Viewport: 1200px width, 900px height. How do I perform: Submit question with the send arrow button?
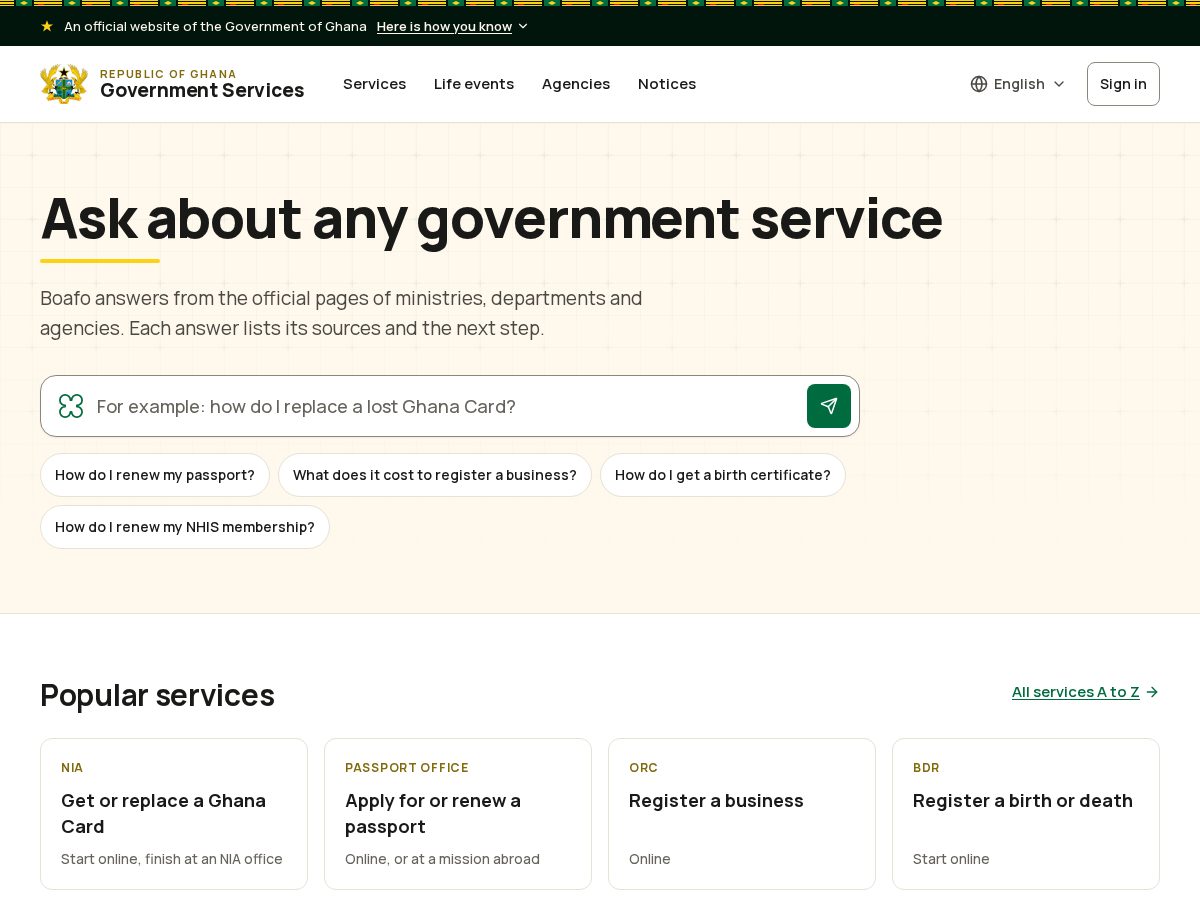pyautogui.click(x=829, y=406)
